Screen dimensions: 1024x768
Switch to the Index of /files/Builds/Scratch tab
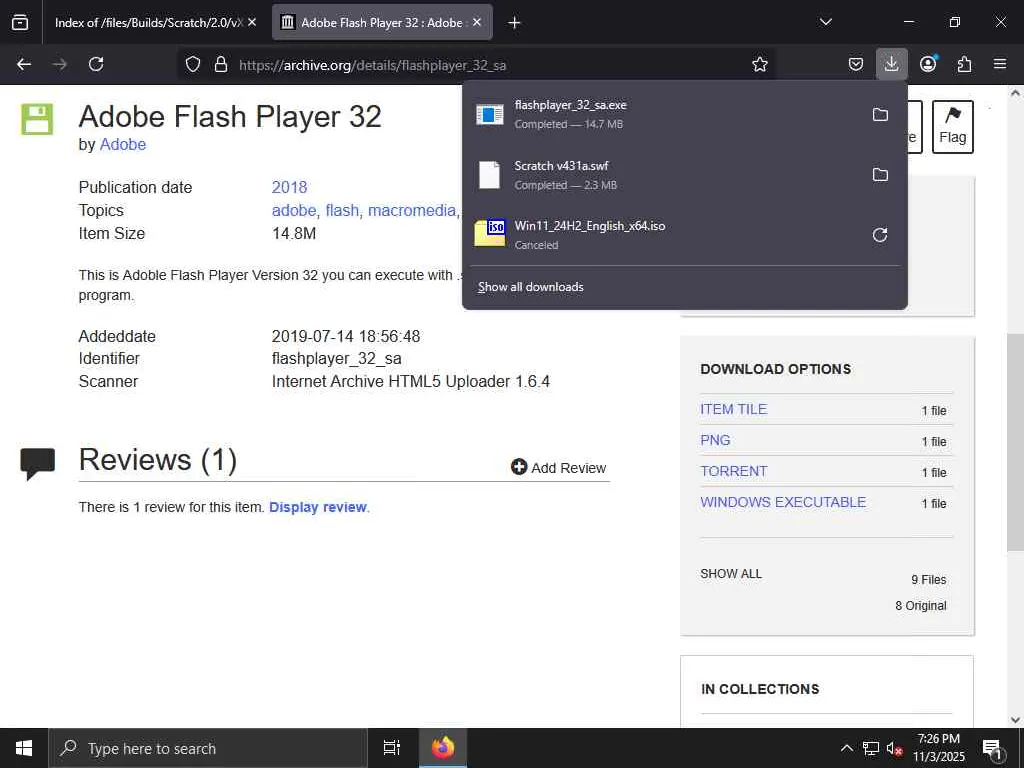coord(148,22)
